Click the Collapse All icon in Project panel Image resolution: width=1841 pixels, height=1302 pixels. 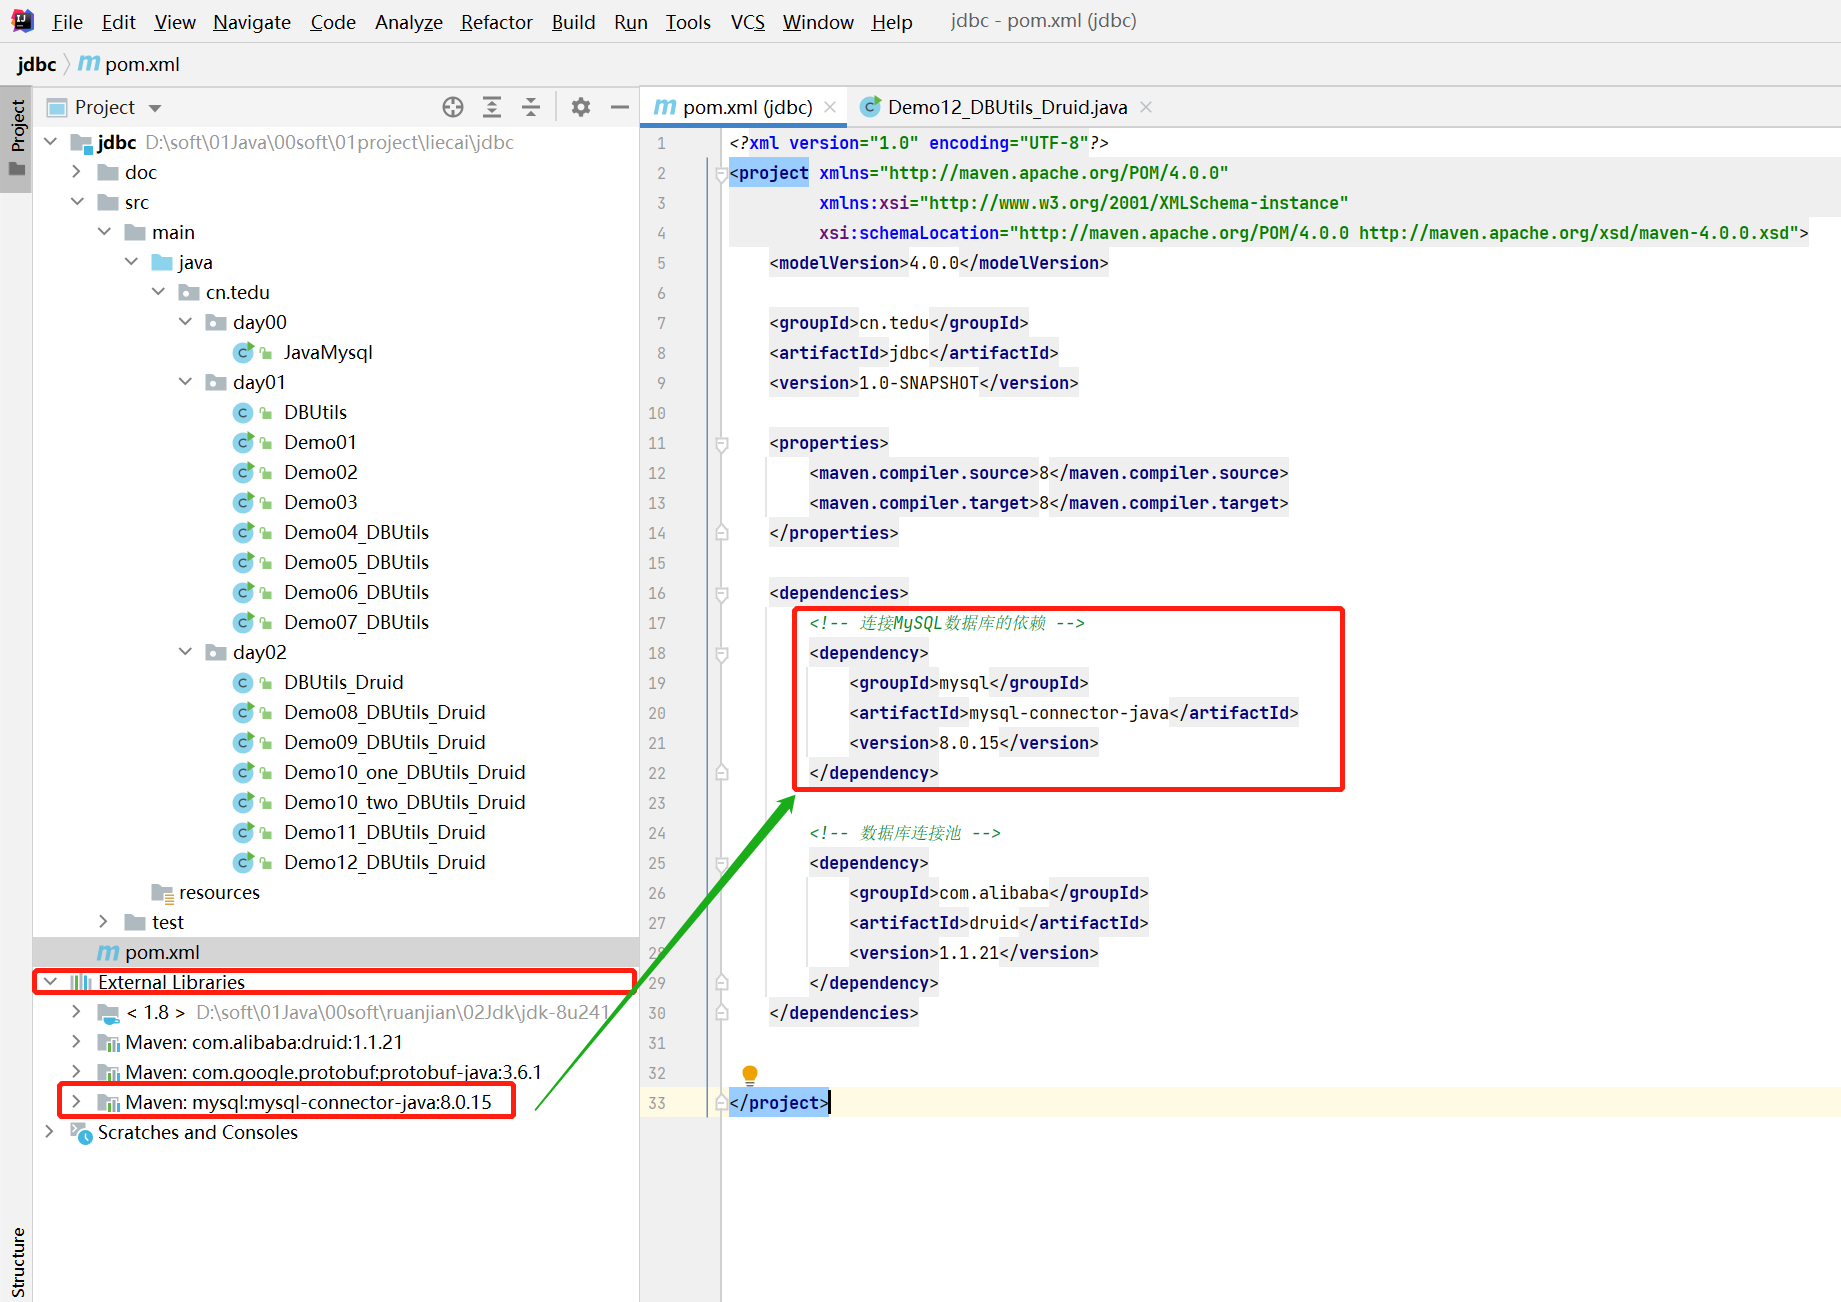pyautogui.click(x=531, y=107)
